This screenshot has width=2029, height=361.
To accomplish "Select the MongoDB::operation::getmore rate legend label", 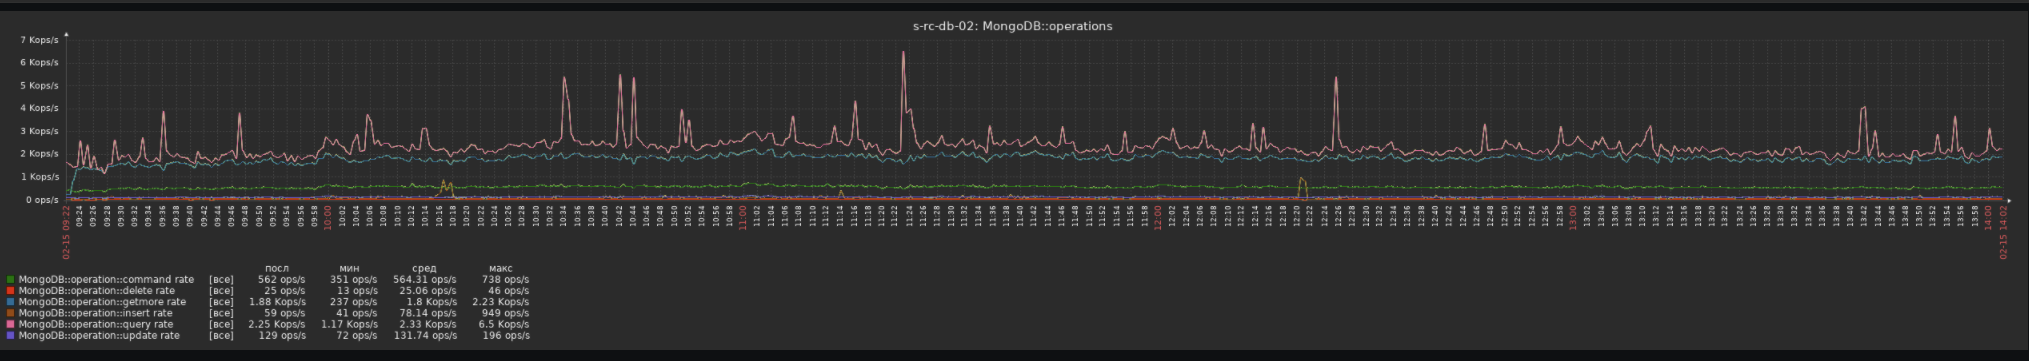I will click(x=102, y=302).
